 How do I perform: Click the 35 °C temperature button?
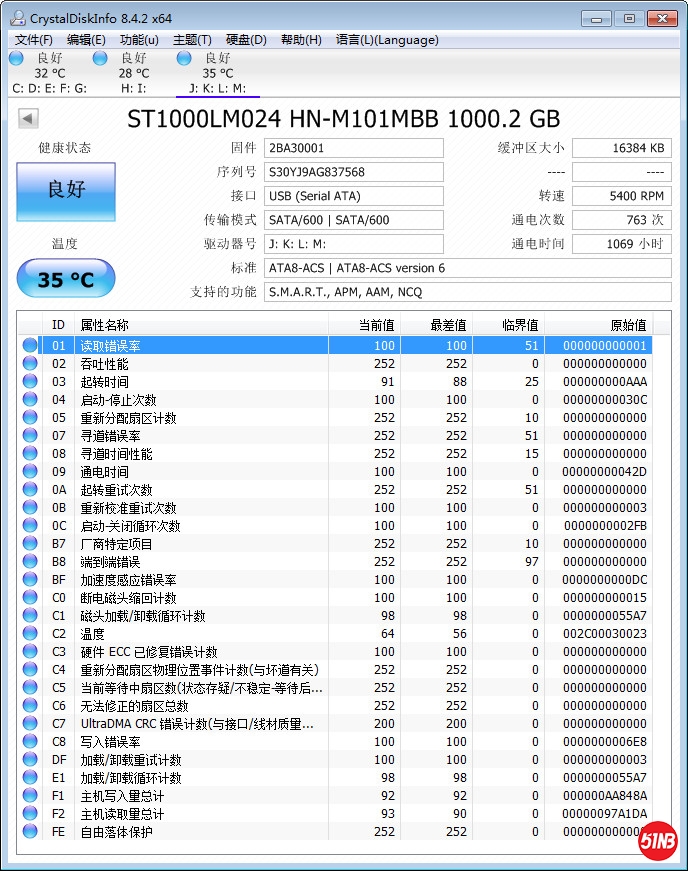click(x=66, y=279)
